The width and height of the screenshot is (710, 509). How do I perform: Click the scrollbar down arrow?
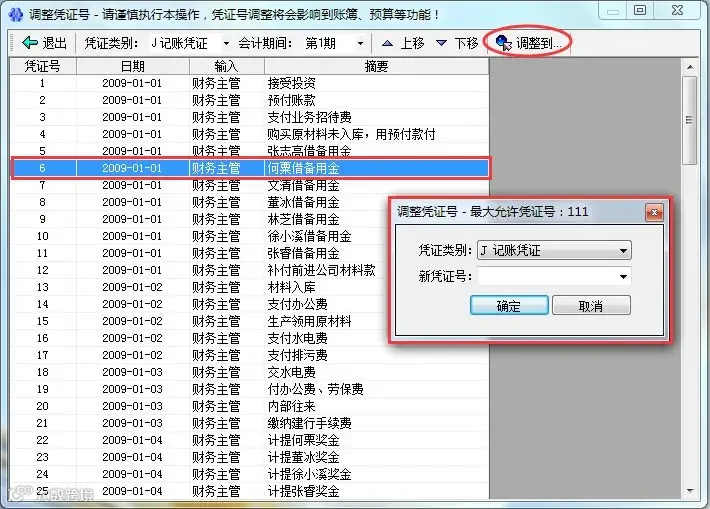690,490
